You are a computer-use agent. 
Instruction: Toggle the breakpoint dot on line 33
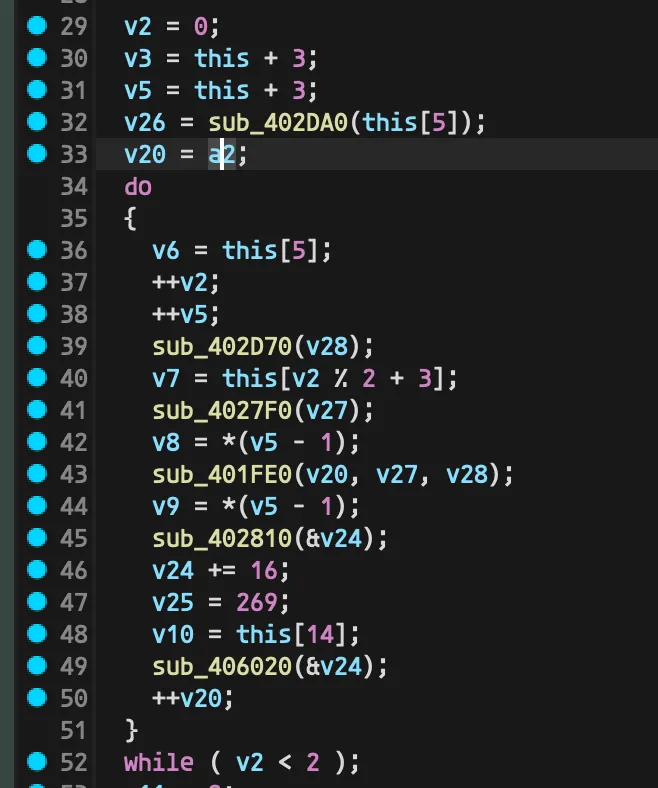pyautogui.click(x=37, y=154)
